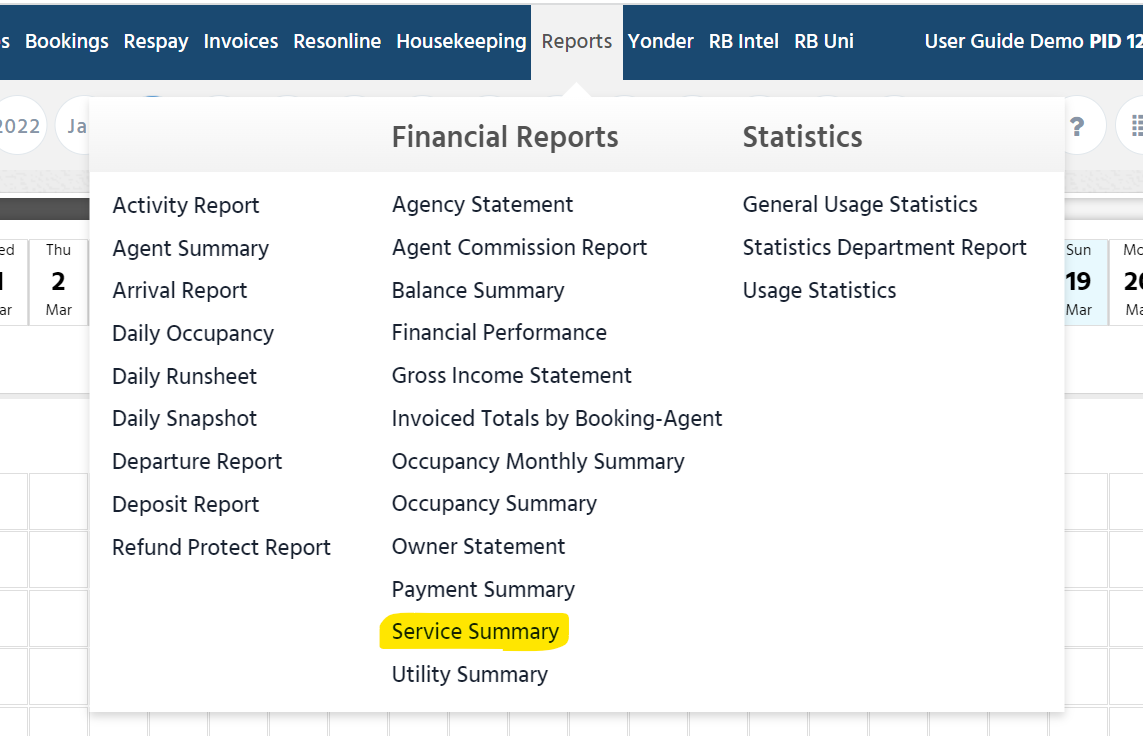Viewport: 1143px width, 736px height.
Task: Choose Occupancy Monthly Summary report
Action: tap(537, 462)
